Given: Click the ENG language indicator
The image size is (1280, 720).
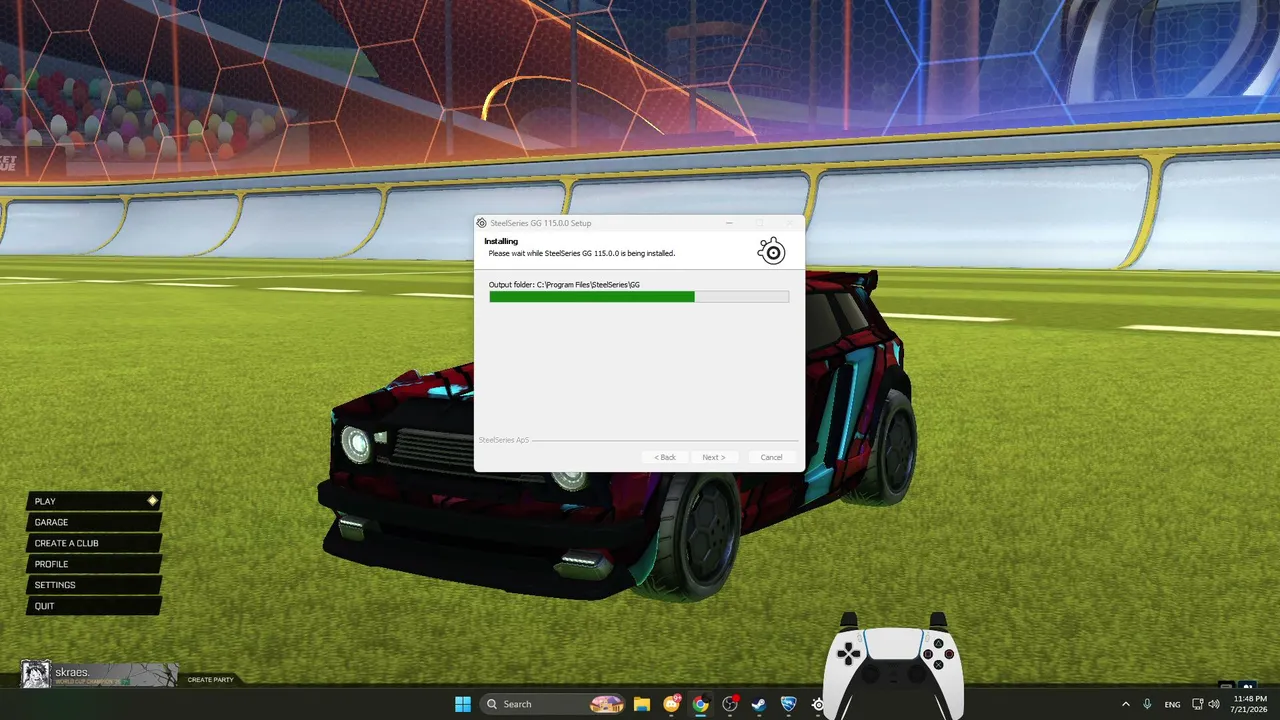Looking at the screenshot, I should [1172, 704].
